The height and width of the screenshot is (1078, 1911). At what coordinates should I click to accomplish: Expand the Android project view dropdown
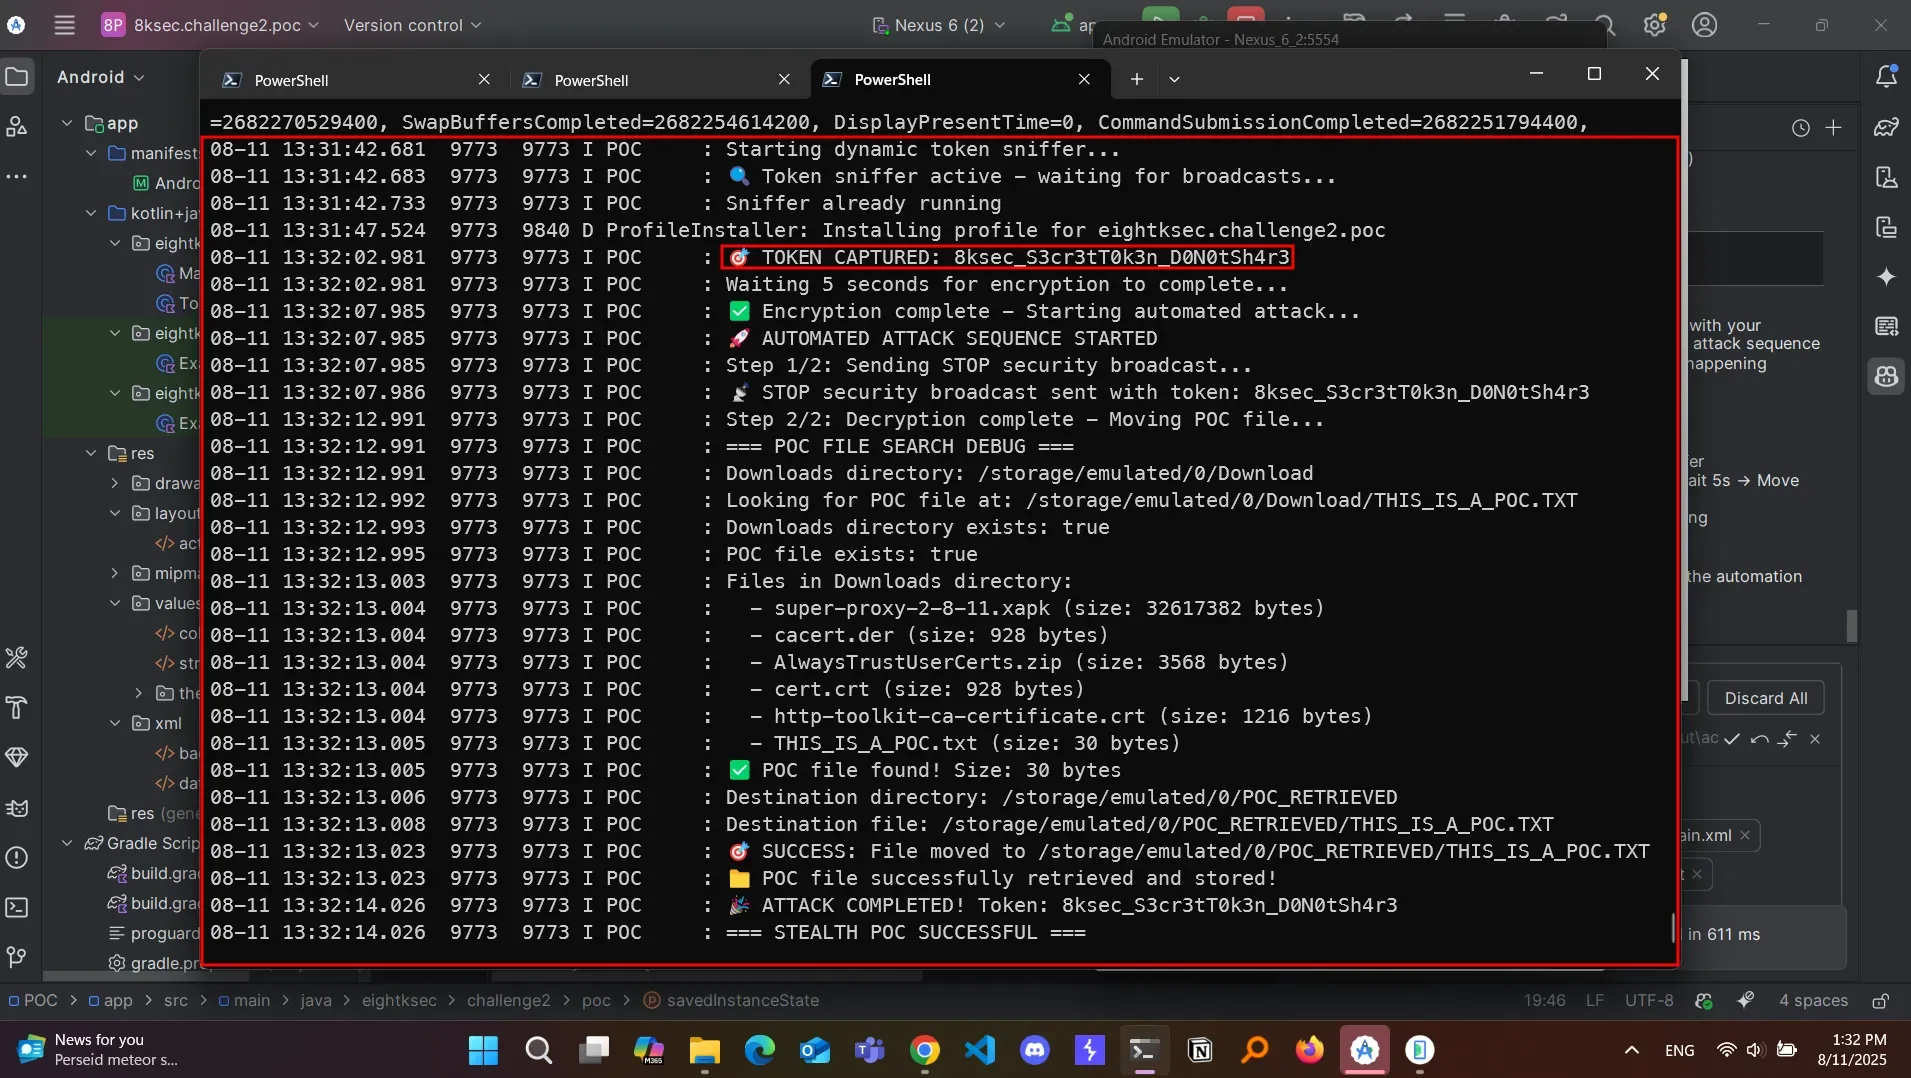[x=100, y=77]
